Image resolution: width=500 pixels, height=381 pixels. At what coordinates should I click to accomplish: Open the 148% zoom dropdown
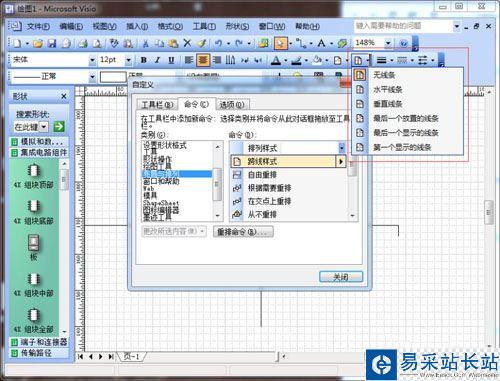coord(388,43)
